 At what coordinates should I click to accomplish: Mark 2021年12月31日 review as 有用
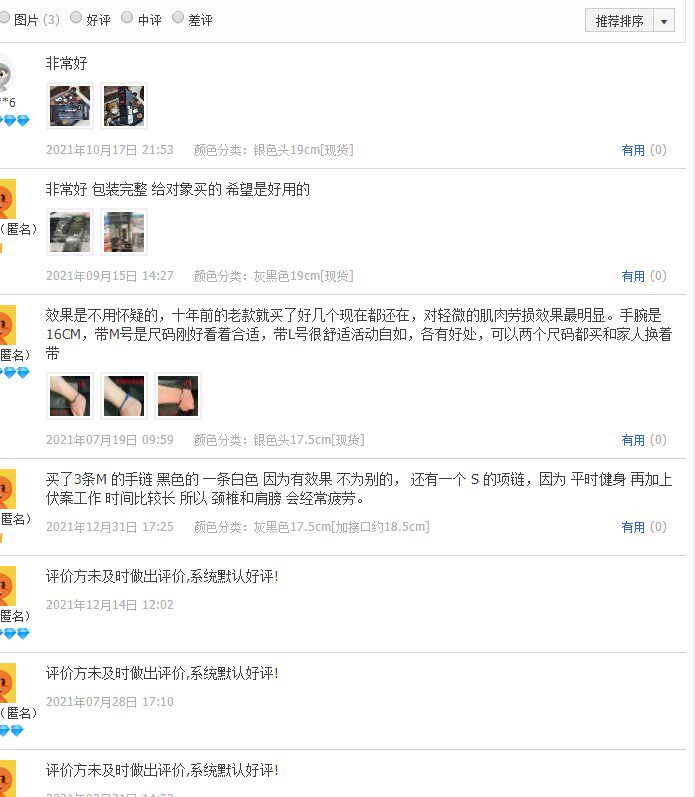633,528
